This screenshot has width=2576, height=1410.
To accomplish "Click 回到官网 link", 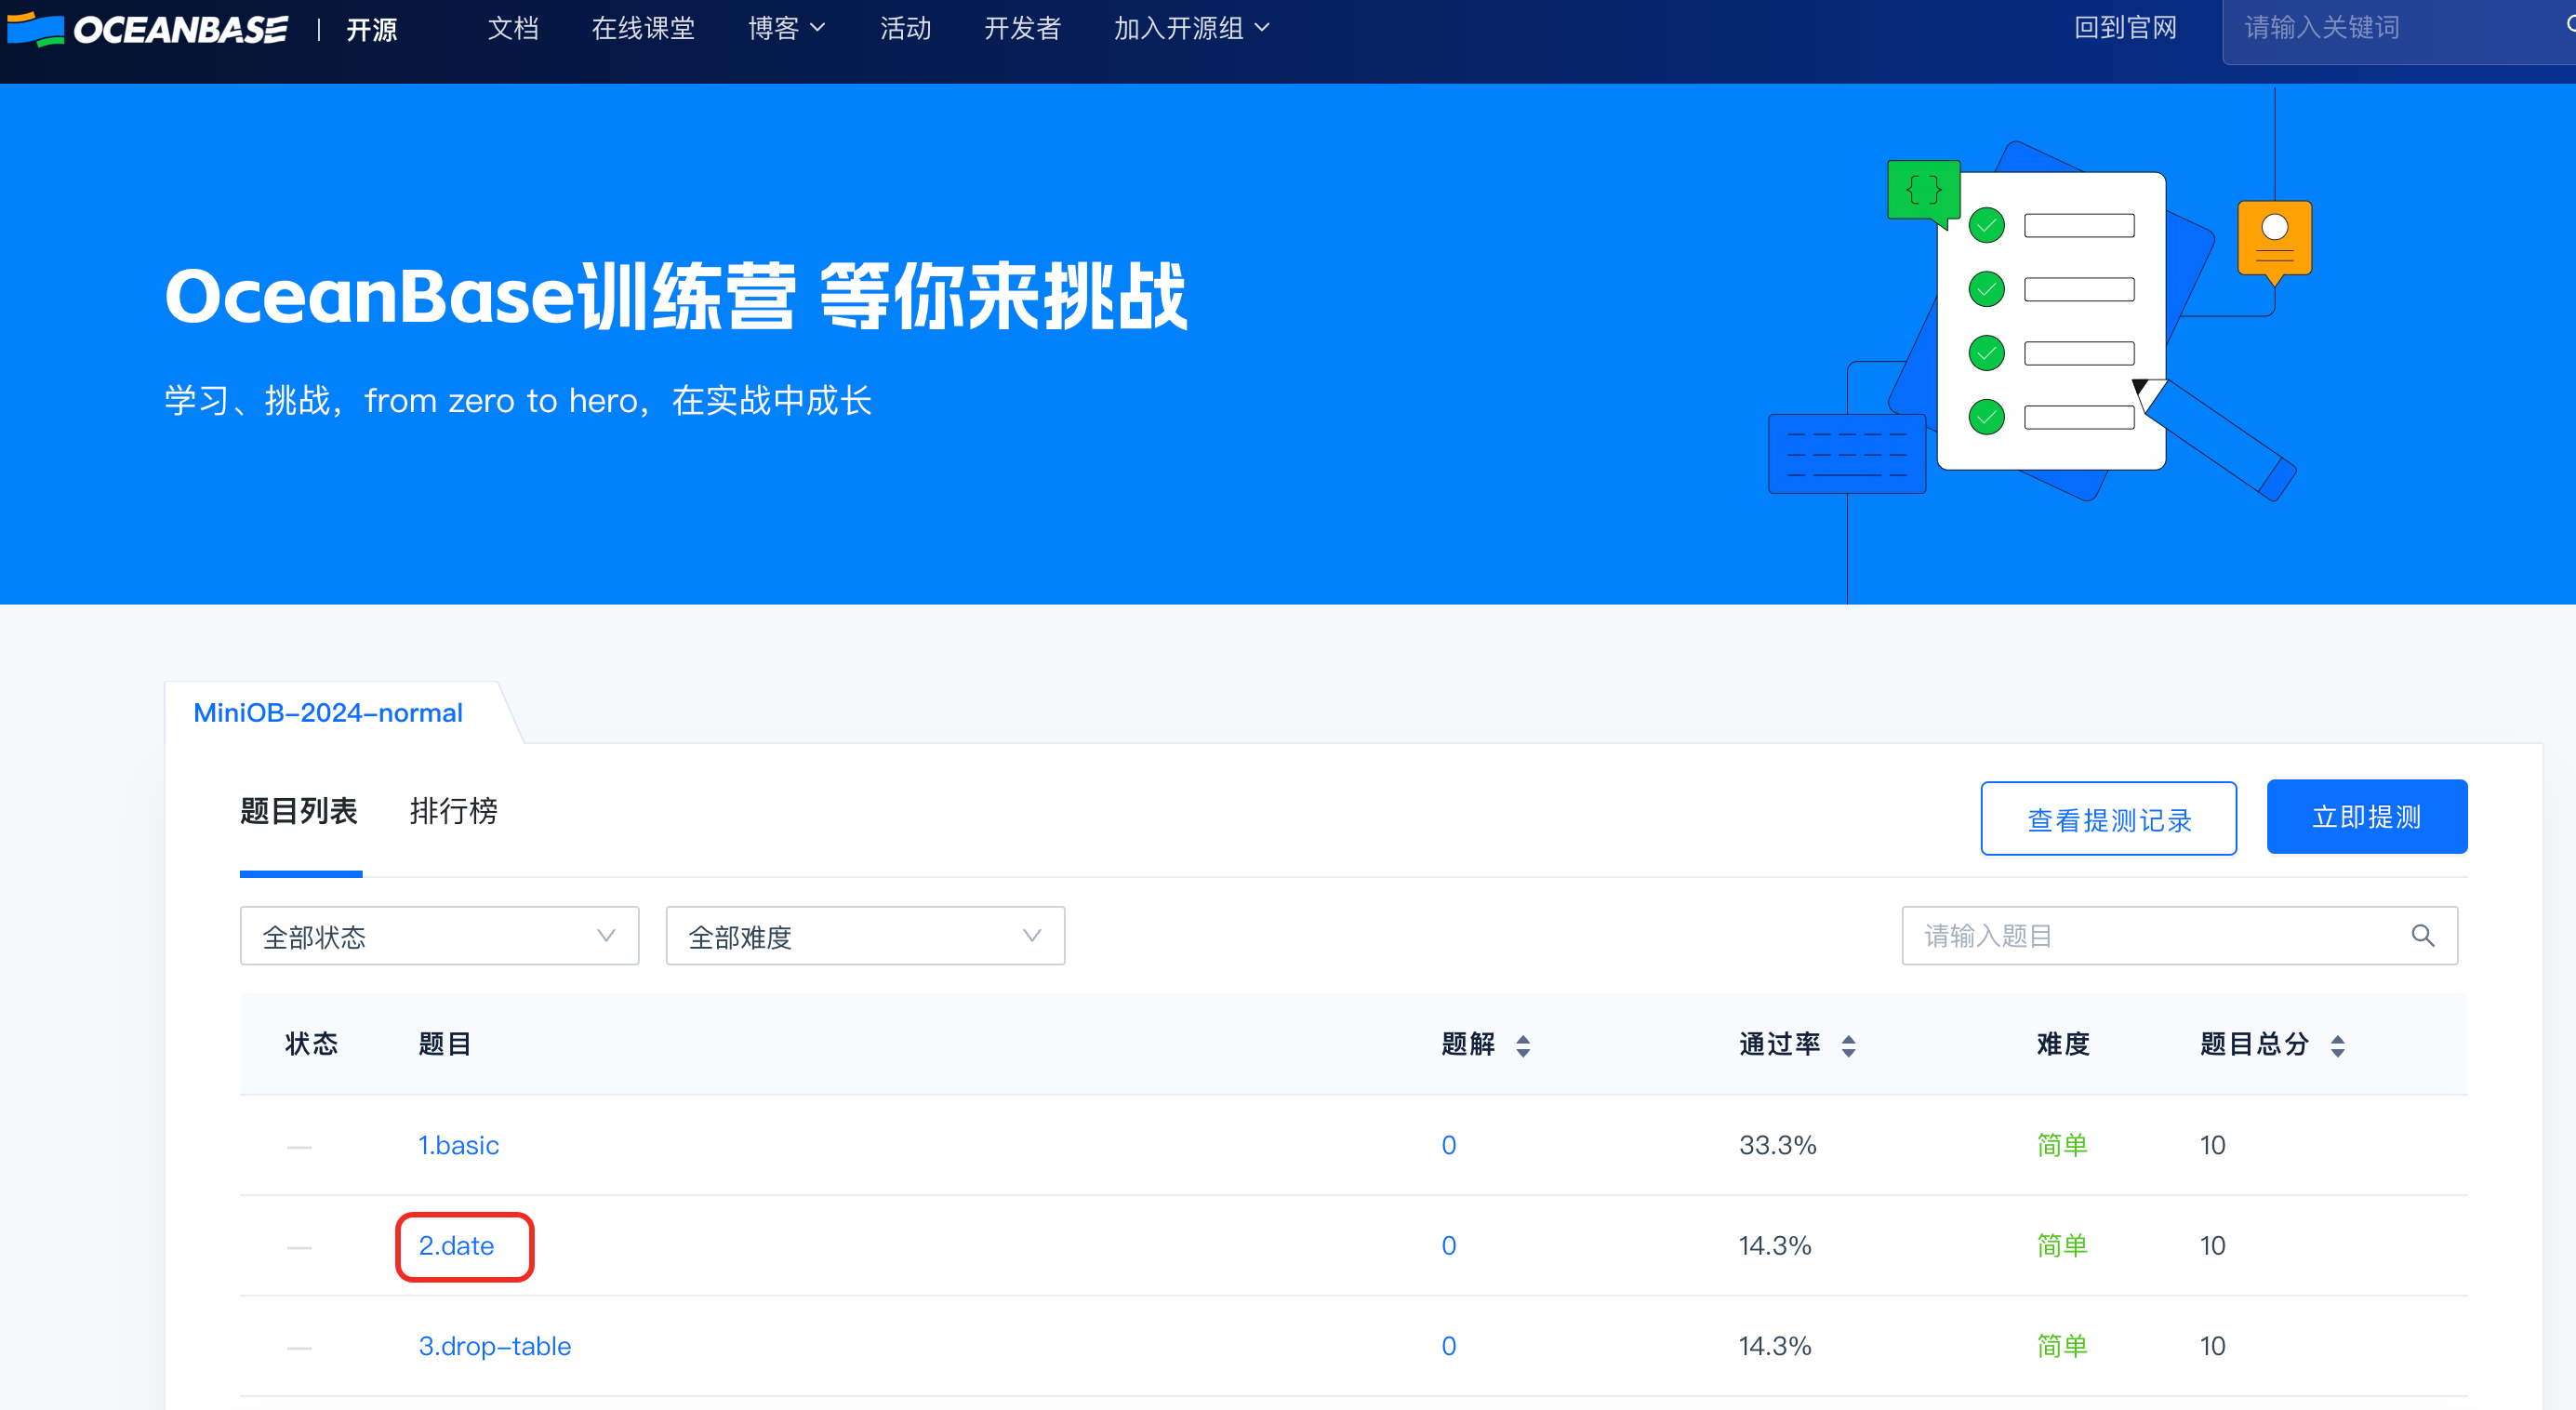I will [2125, 28].
